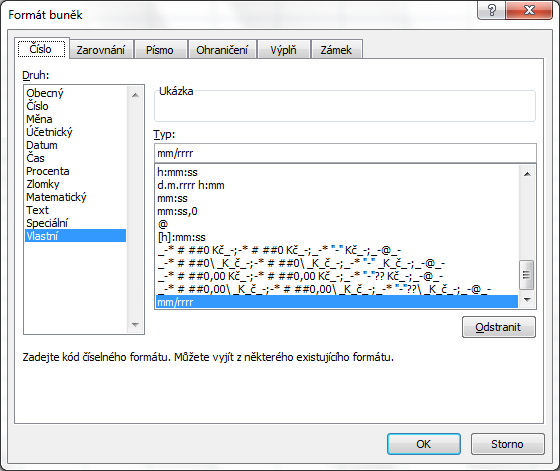Click the format list scroll down arrow
Viewport: 560px width, 471px height.
pos(527,300)
